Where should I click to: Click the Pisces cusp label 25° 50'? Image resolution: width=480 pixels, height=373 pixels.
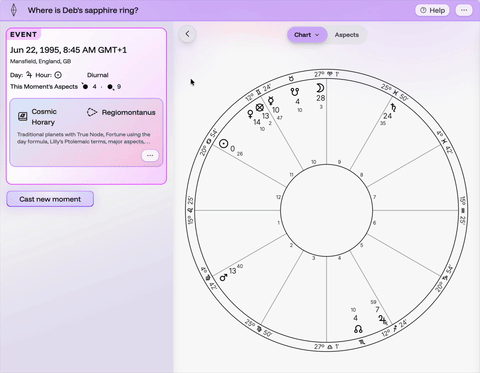395,92
